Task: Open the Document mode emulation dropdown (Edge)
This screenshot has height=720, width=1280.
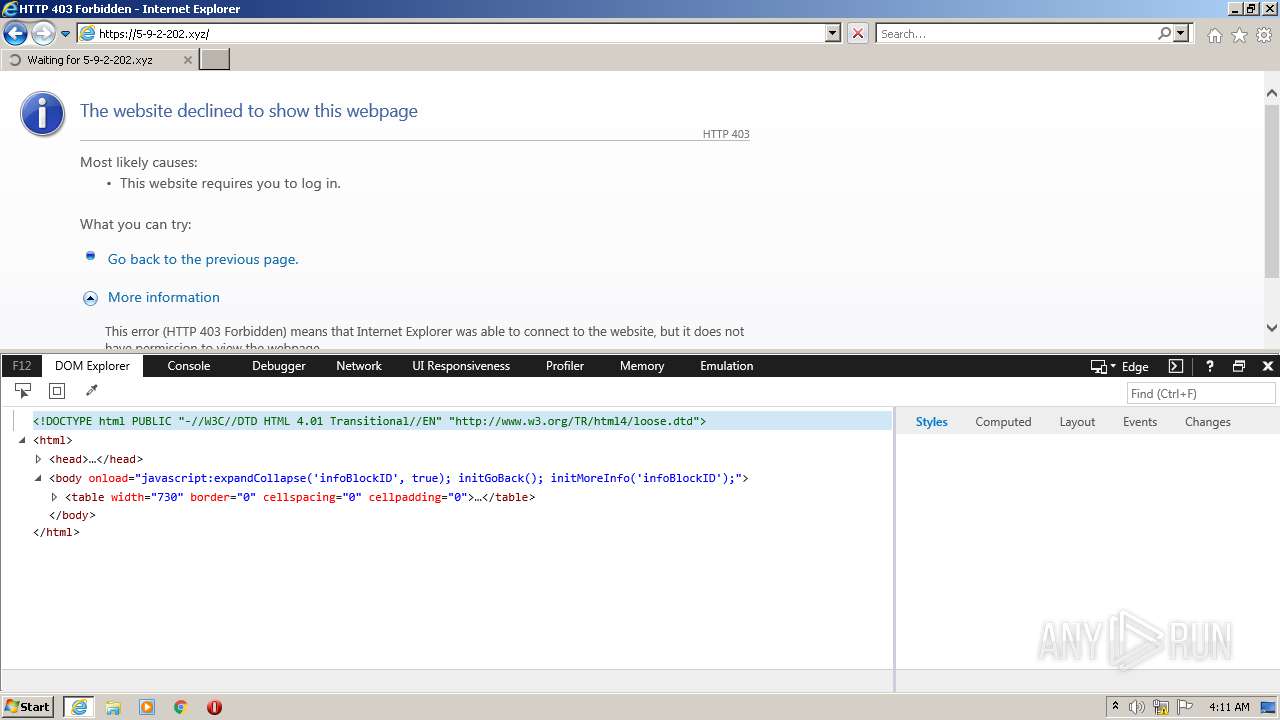Action: 1120,366
